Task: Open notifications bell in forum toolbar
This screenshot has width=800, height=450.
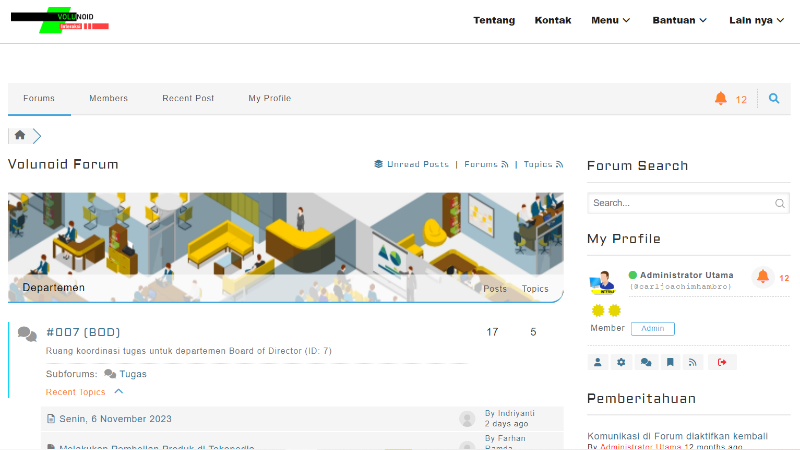Action: point(721,99)
